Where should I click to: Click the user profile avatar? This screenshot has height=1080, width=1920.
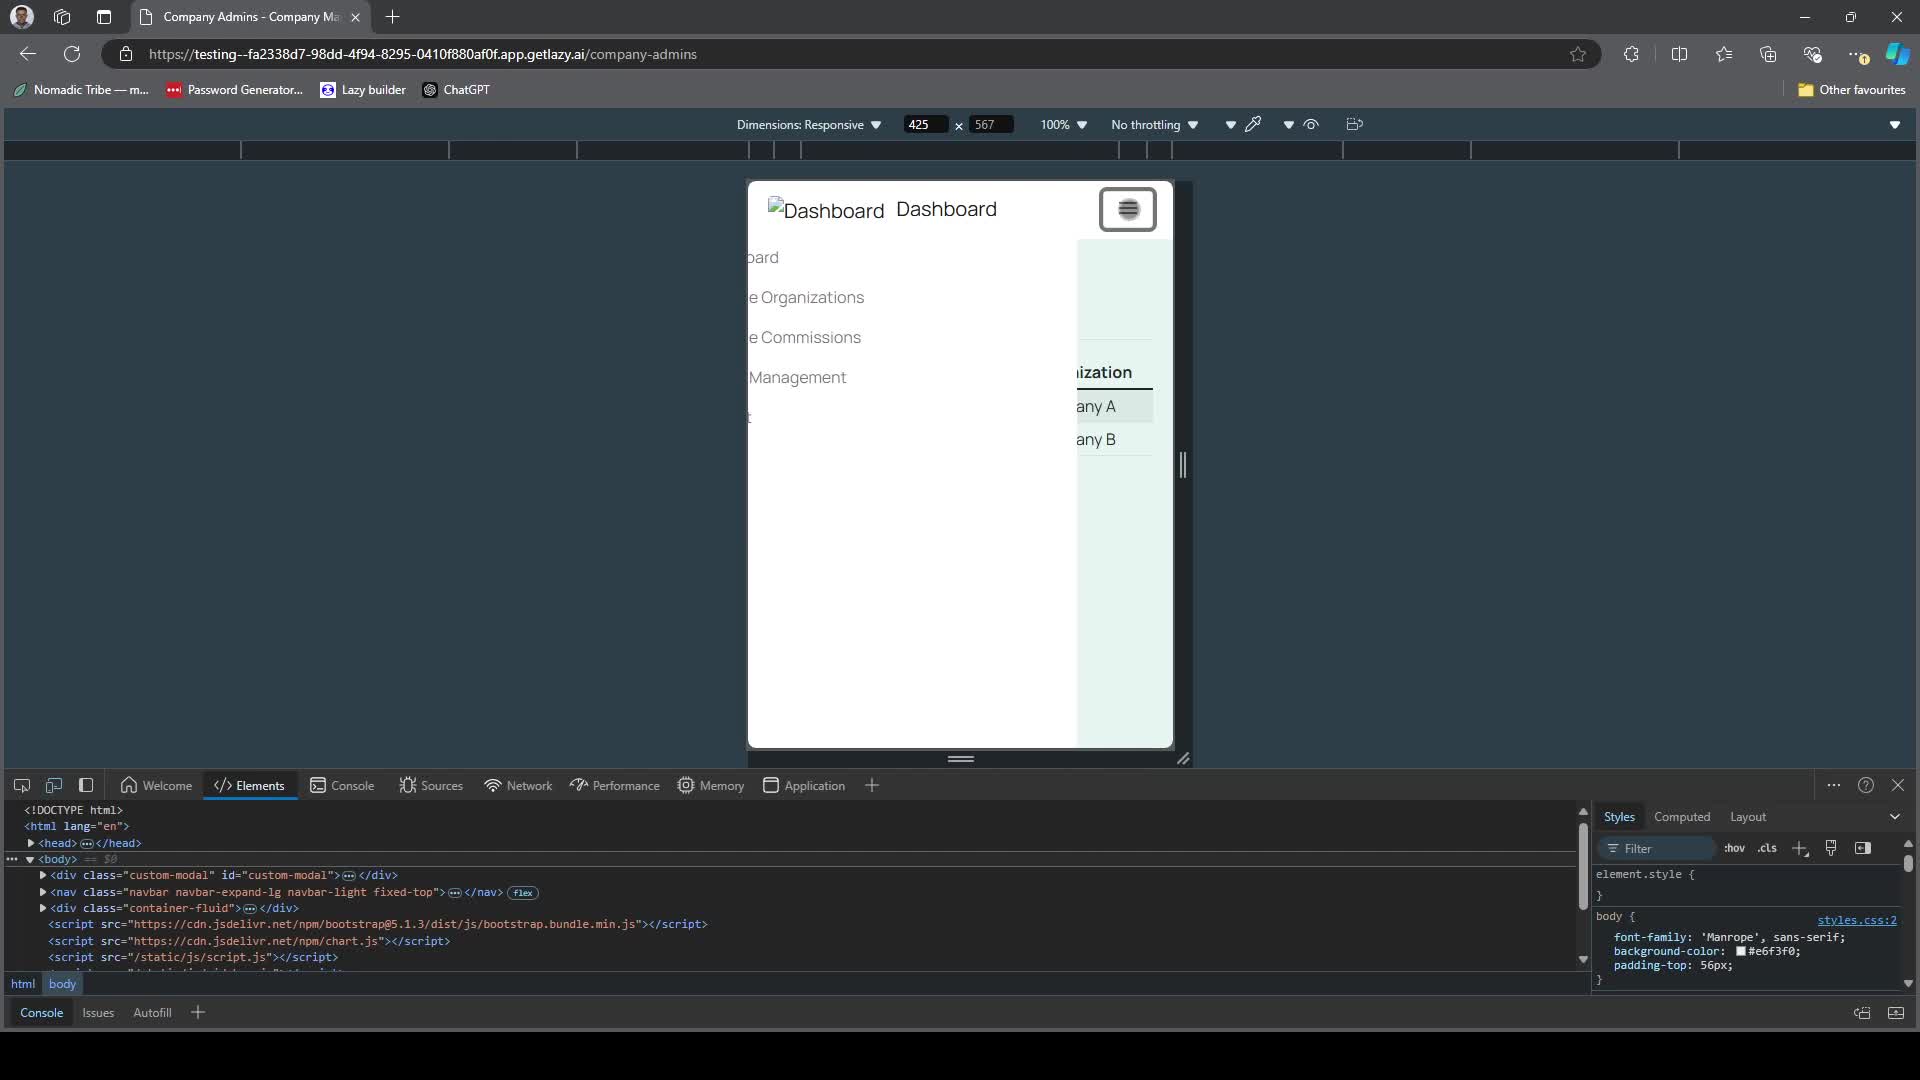tap(21, 17)
